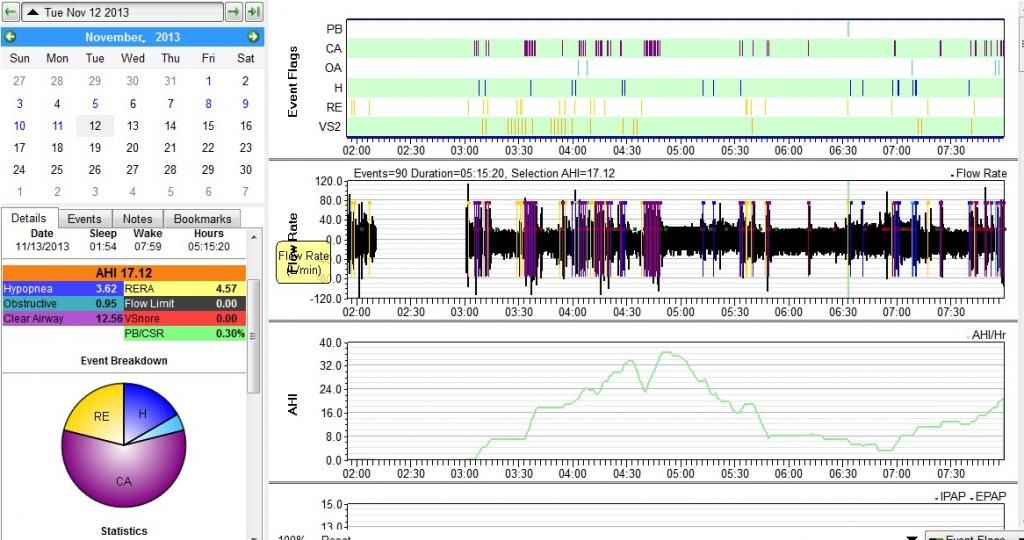Select the Bookmarks tab
The width and height of the screenshot is (1024, 540).
pyautogui.click(x=202, y=219)
